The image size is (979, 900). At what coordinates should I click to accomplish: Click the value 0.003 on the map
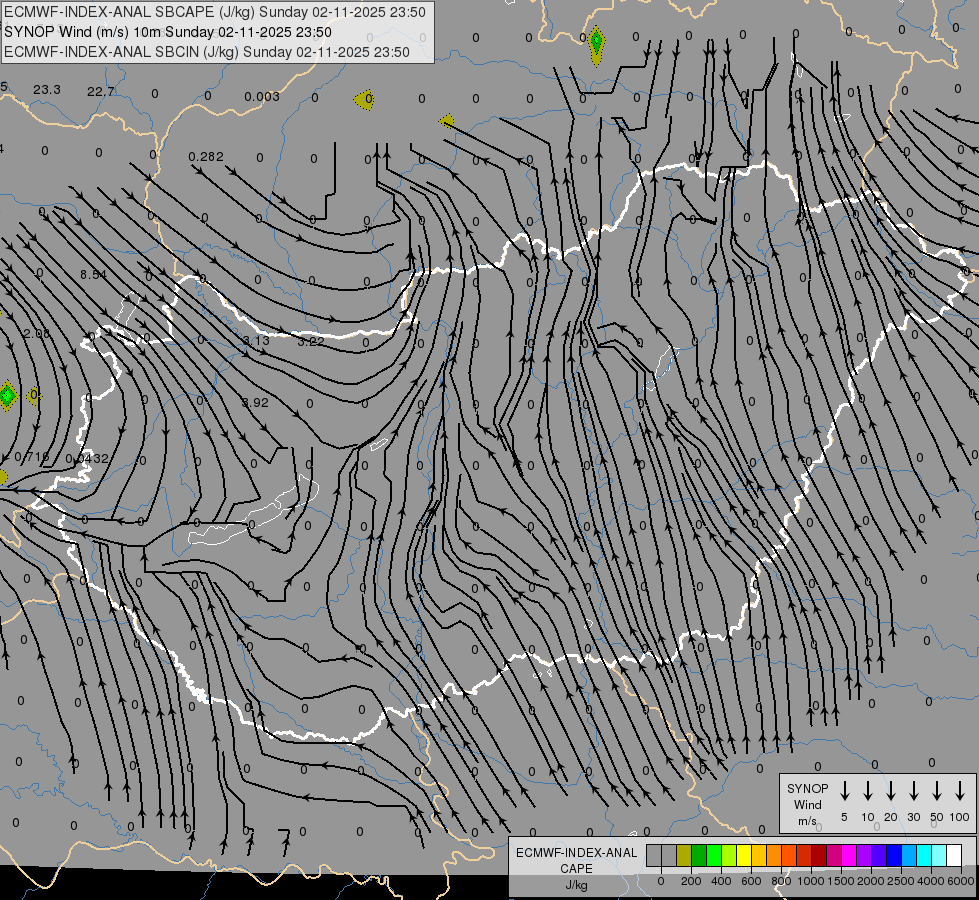point(262,96)
